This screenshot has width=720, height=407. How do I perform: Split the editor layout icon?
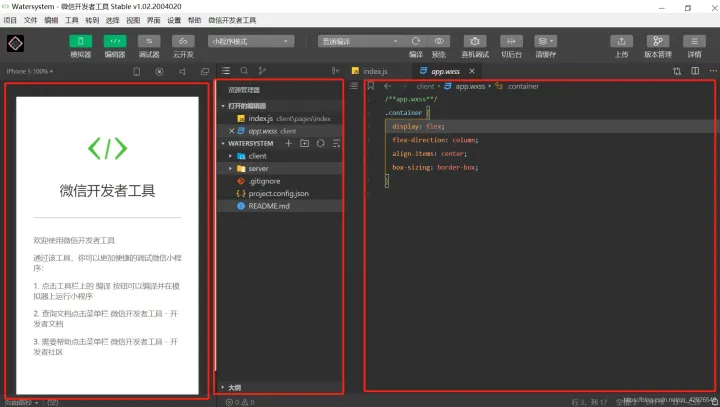695,71
